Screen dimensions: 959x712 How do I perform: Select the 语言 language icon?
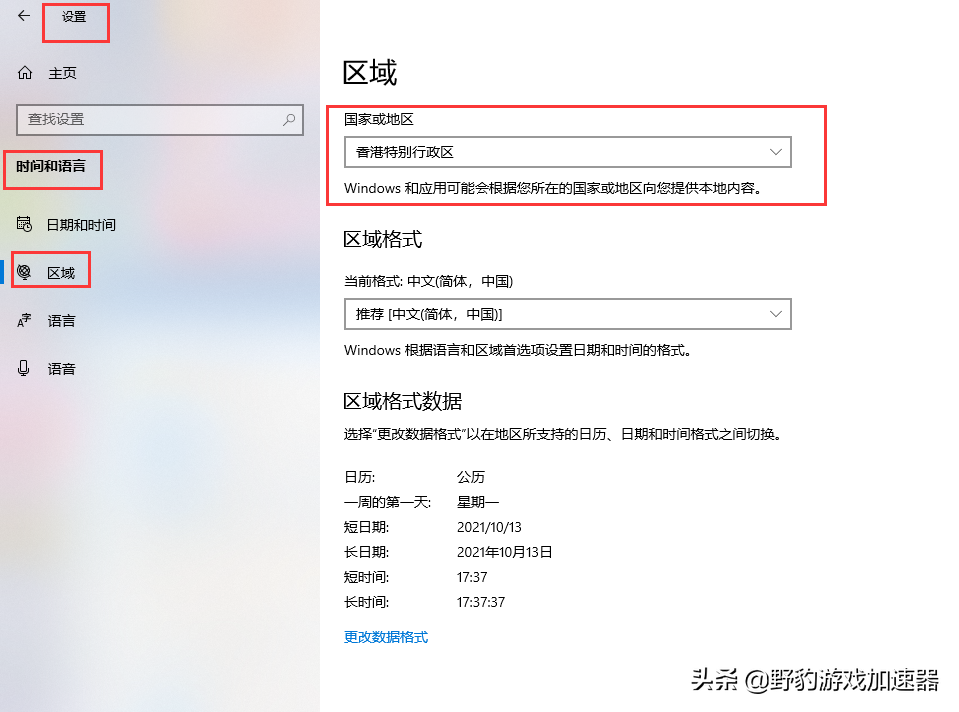[24, 320]
